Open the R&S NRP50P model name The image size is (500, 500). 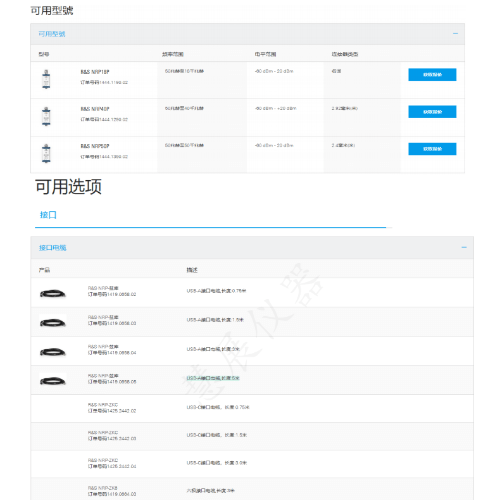(x=95, y=146)
